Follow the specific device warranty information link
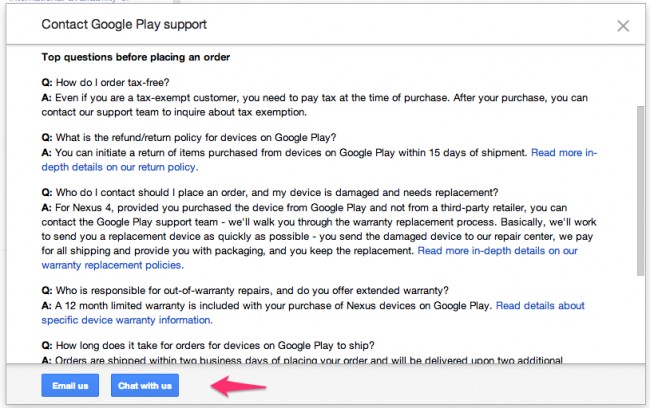Viewport: 650px width, 408px height. click(x=127, y=320)
